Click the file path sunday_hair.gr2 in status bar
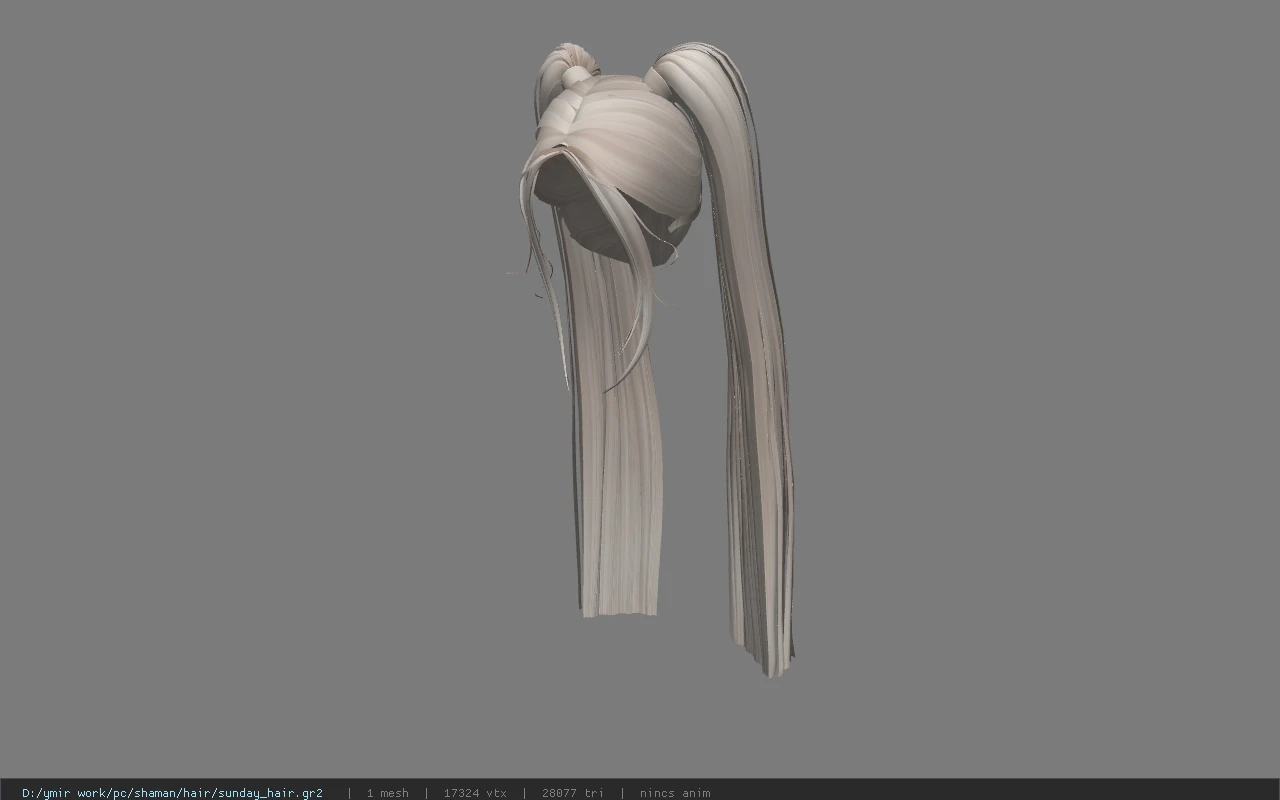 tap(172, 793)
